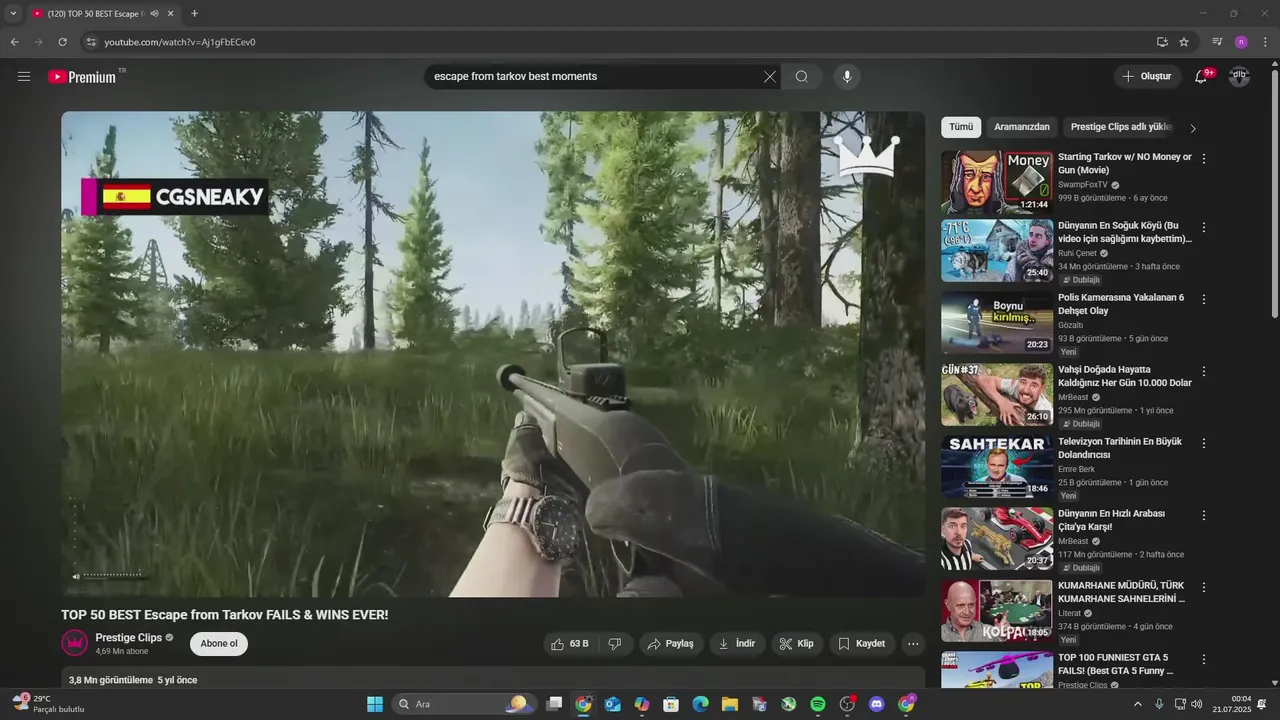Open options for Polis Kamerasına Yakalanan video
Screen dimensions: 1280x720
pyautogui.click(x=1204, y=299)
